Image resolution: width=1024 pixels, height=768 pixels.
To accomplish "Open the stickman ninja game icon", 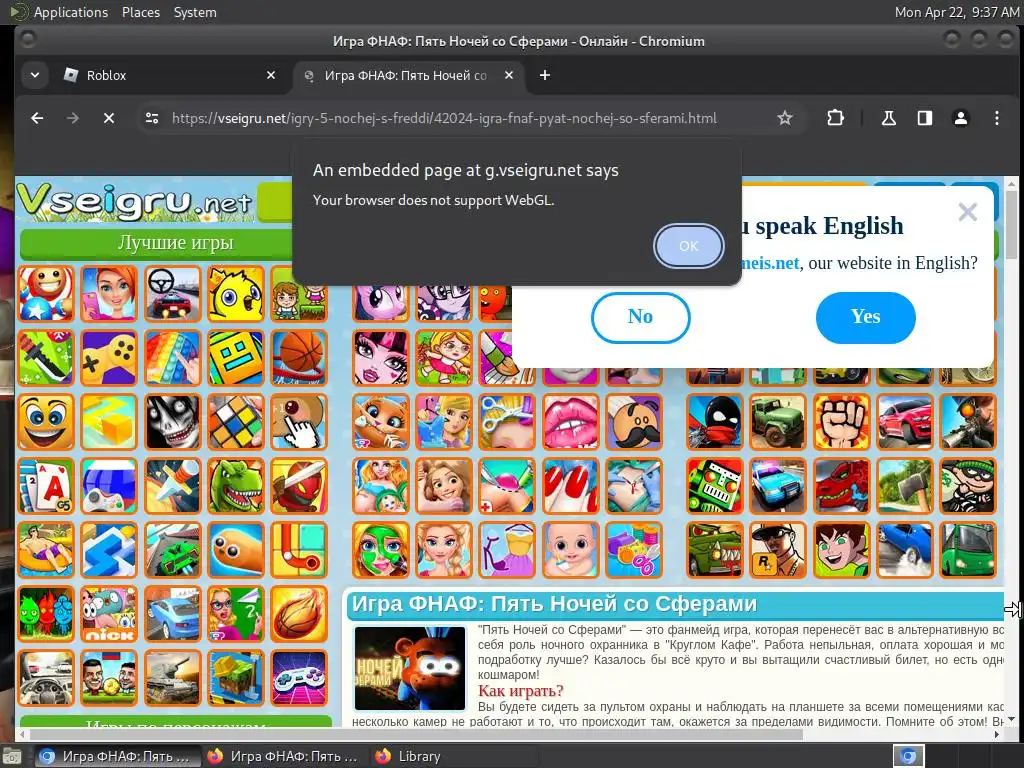I will point(714,422).
